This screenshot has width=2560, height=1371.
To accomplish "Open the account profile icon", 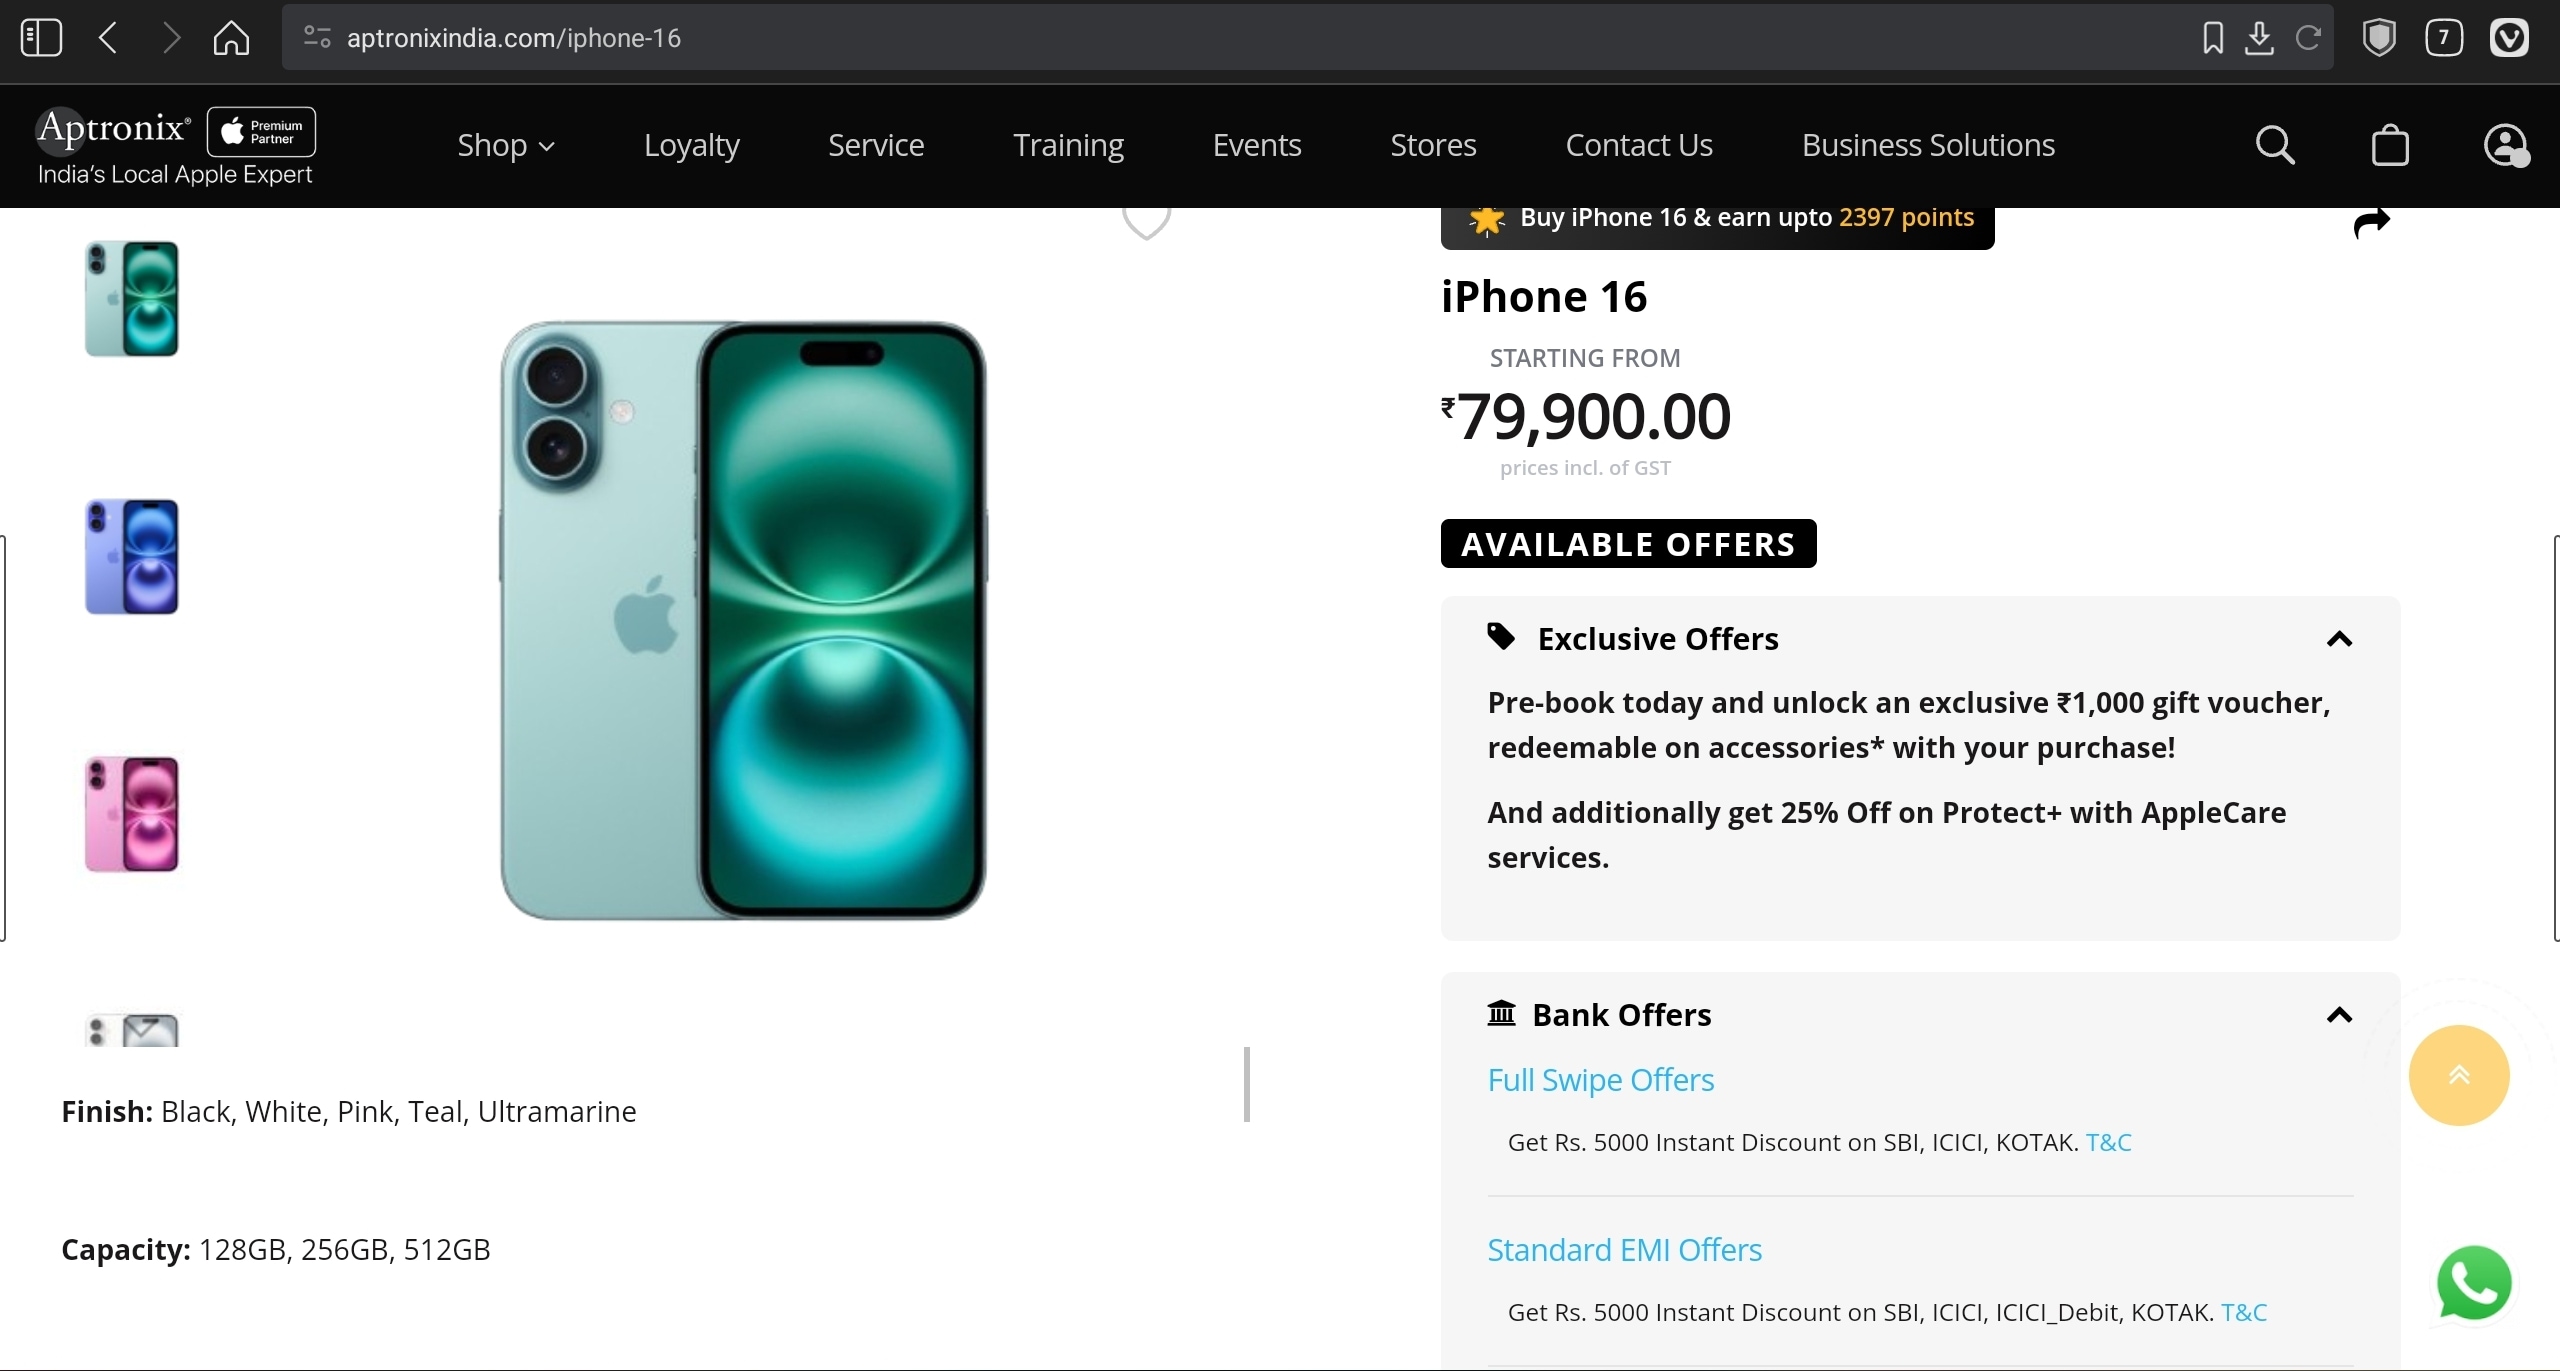I will point(2507,145).
